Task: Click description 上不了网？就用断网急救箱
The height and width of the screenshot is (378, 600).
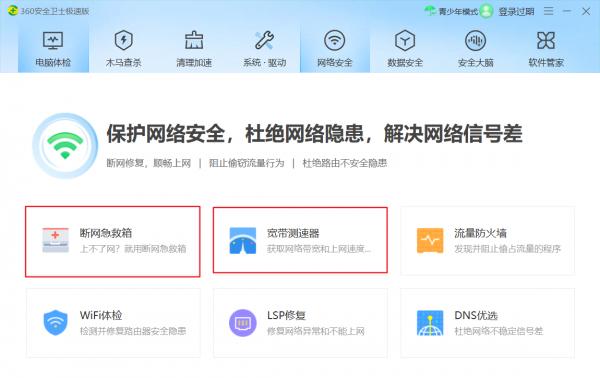Action: 133,249
